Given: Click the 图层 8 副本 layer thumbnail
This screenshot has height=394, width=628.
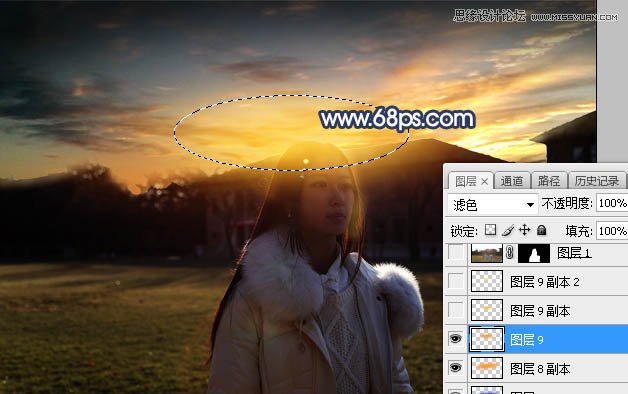Looking at the screenshot, I should [x=487, y=368].
